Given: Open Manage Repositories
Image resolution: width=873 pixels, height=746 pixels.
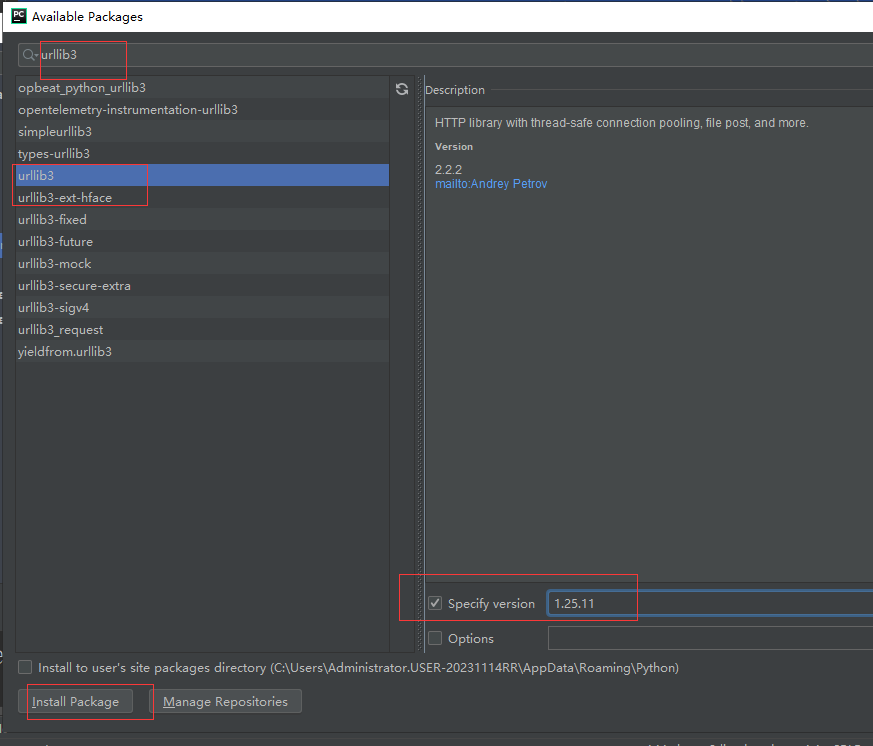Looking at the screenshot, I should click(225, 701).
